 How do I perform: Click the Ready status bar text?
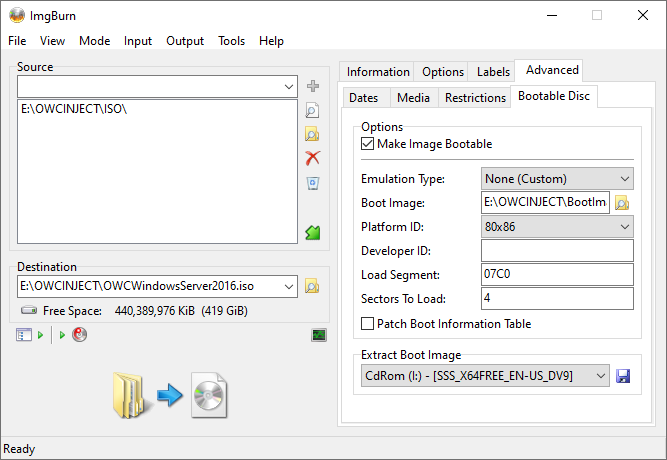[x=19, y=449]
